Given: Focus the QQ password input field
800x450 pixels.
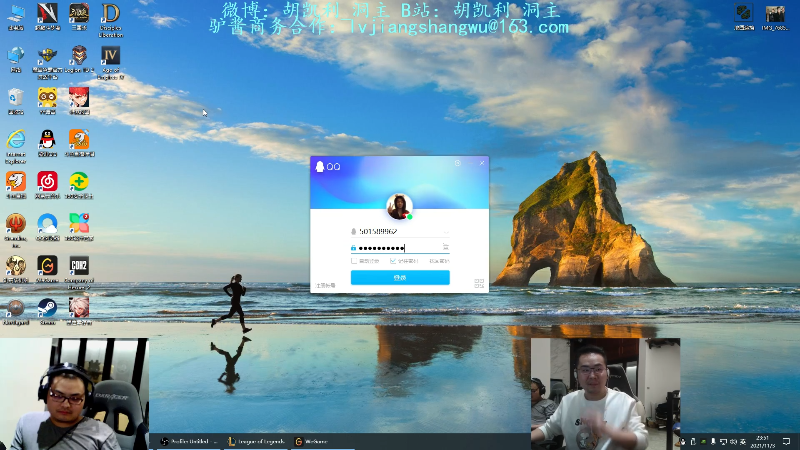Looking at the screenshot, I should click(x=399, y=248).
